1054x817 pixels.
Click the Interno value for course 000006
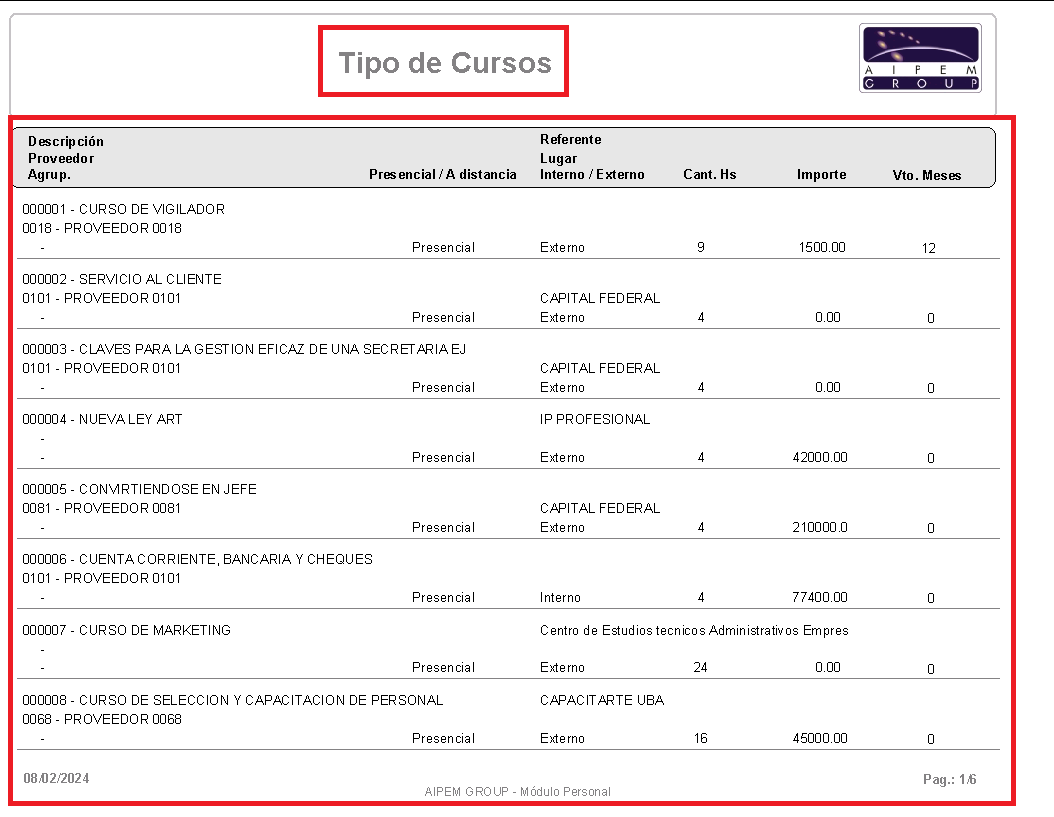[x=560, y=597]
